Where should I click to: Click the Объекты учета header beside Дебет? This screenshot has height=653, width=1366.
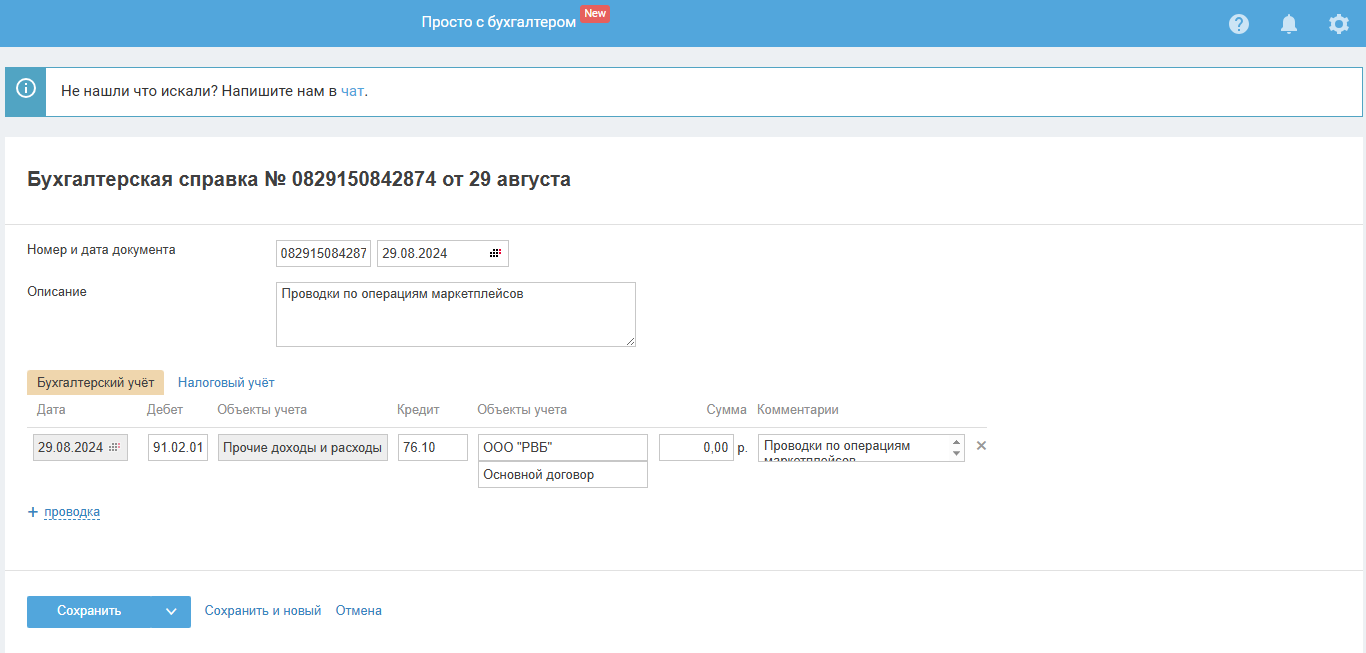click(262, 410)
